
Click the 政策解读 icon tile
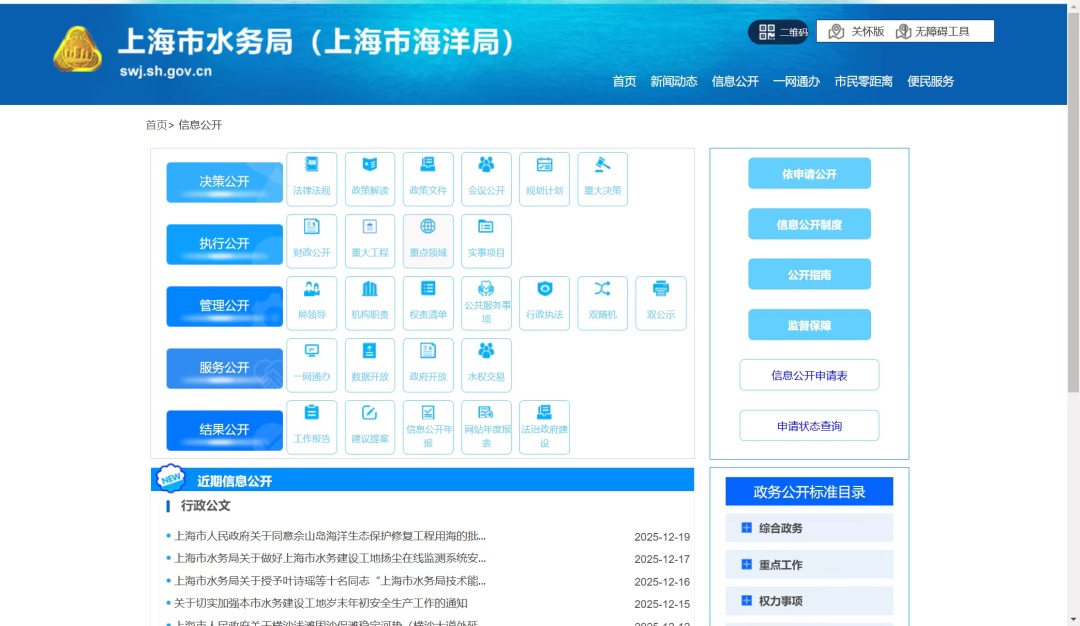369,179
